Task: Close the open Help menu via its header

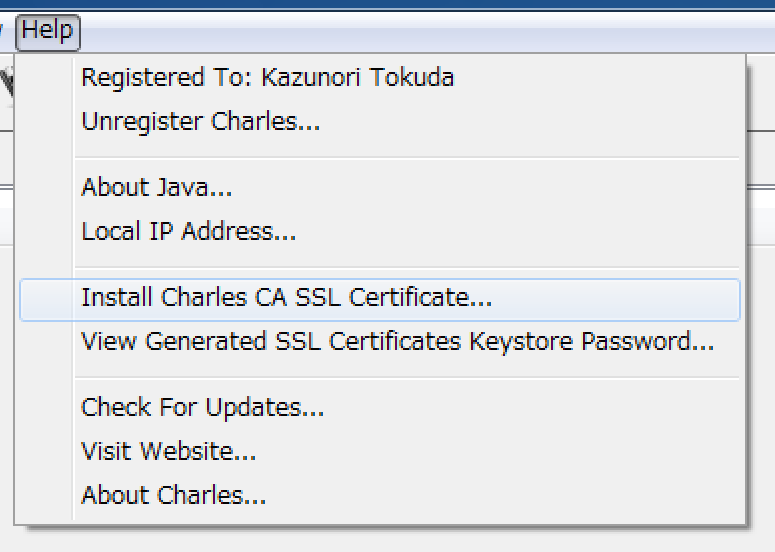Action: tap(48, 33)
